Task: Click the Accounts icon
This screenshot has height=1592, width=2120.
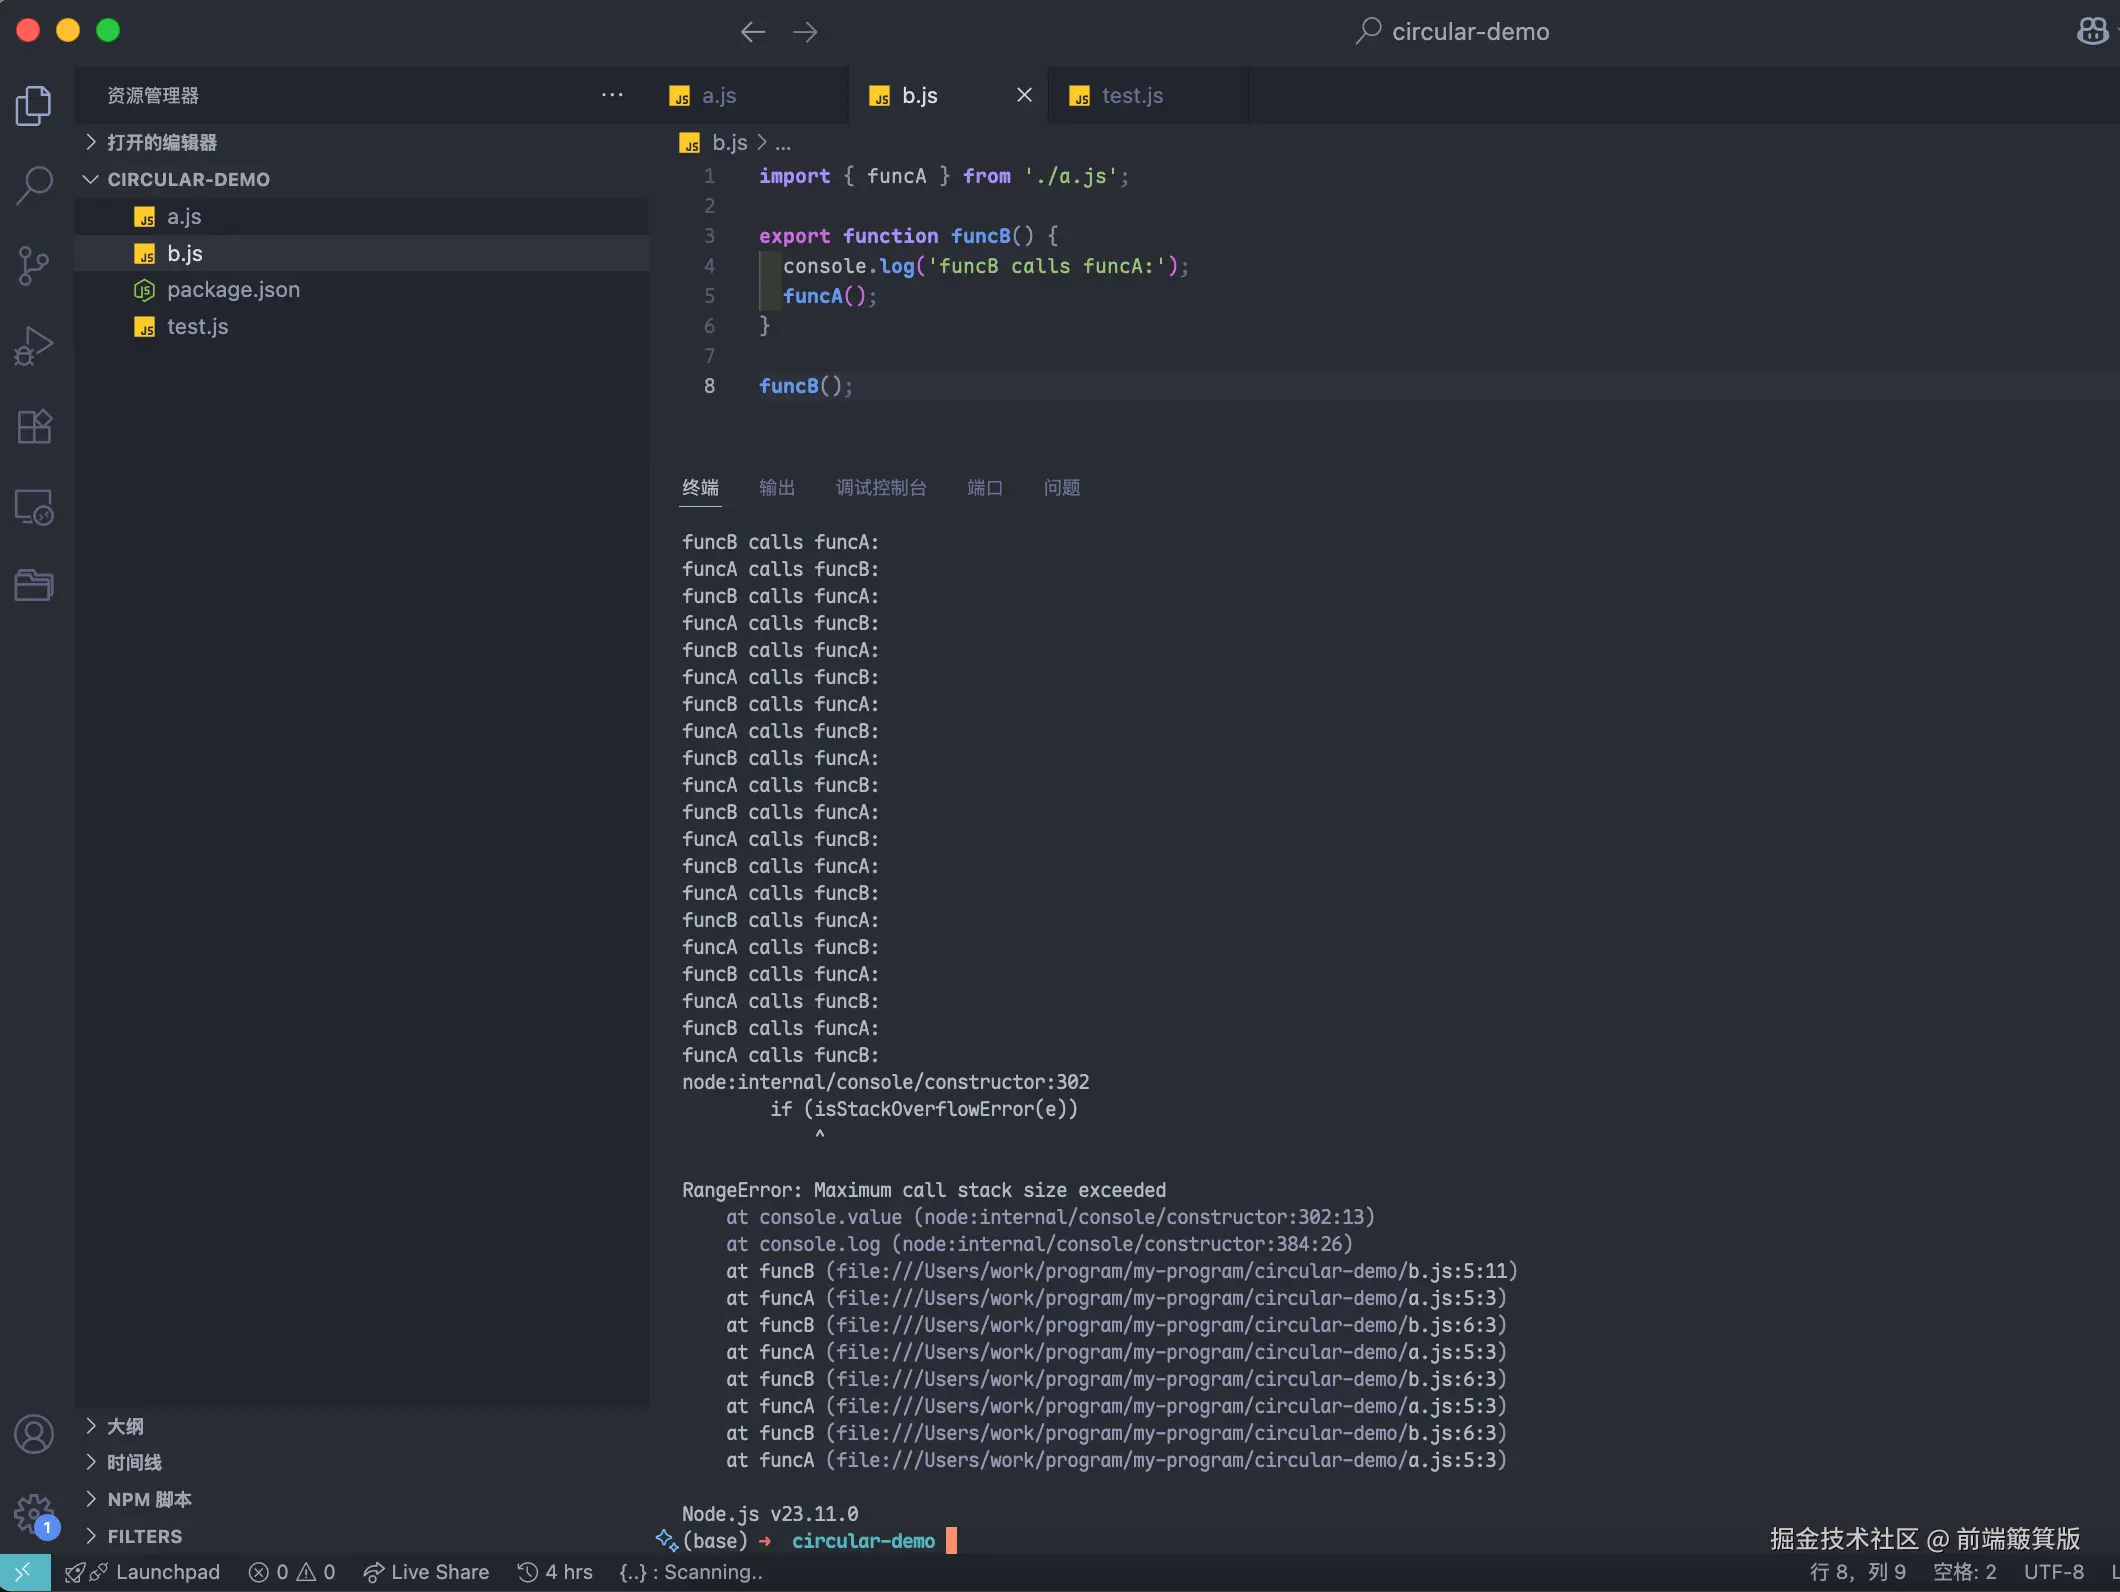Action: (34, 1434)
